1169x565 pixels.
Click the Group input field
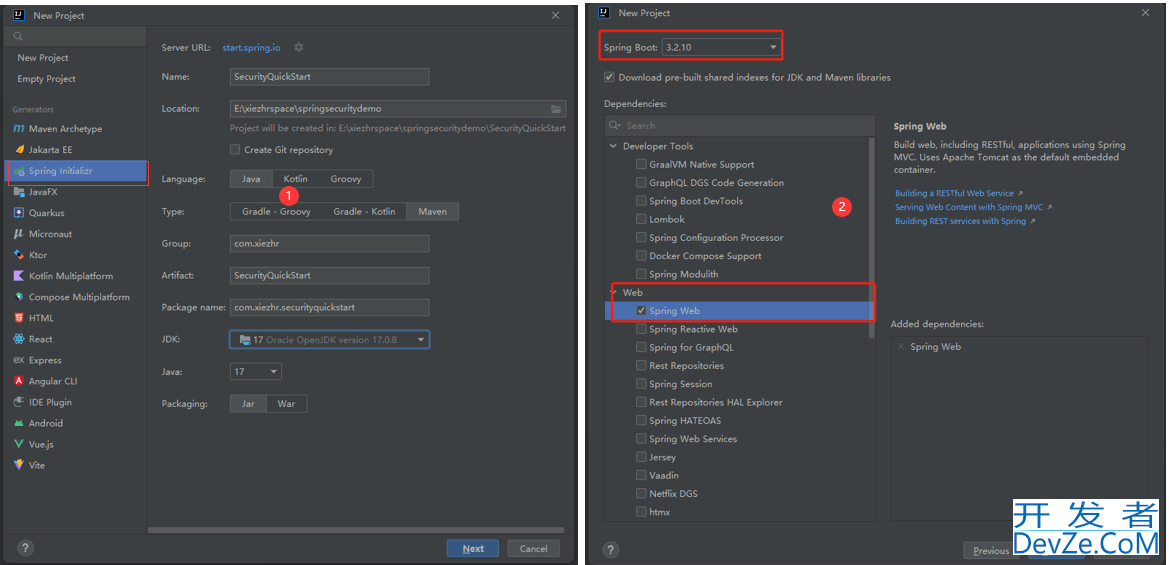(330, 244)
